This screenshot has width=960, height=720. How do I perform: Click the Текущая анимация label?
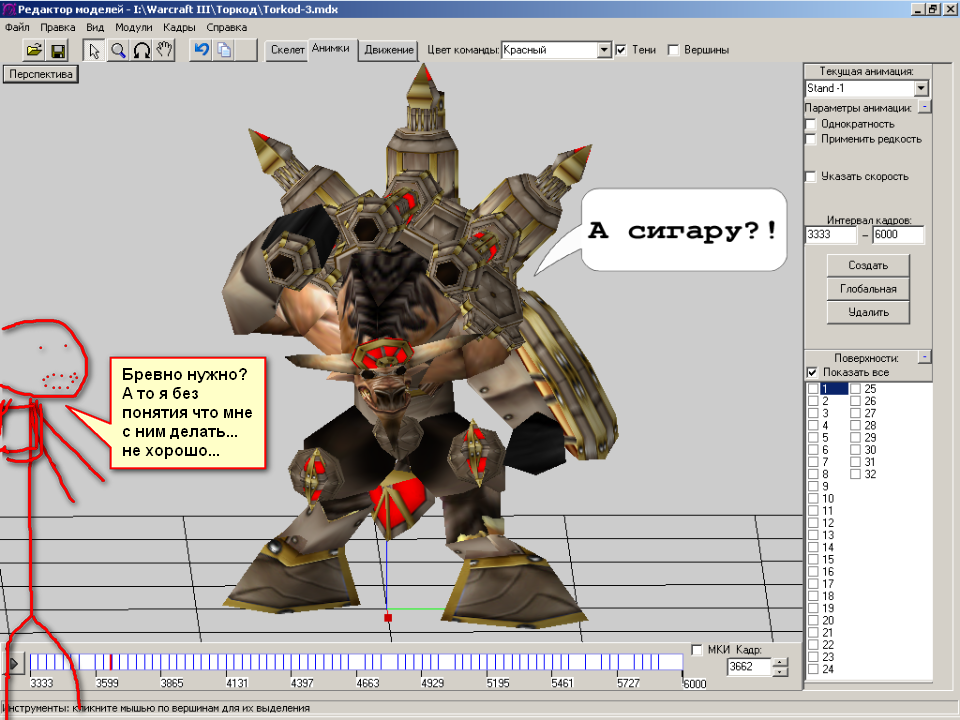click(x=866, y=72)
